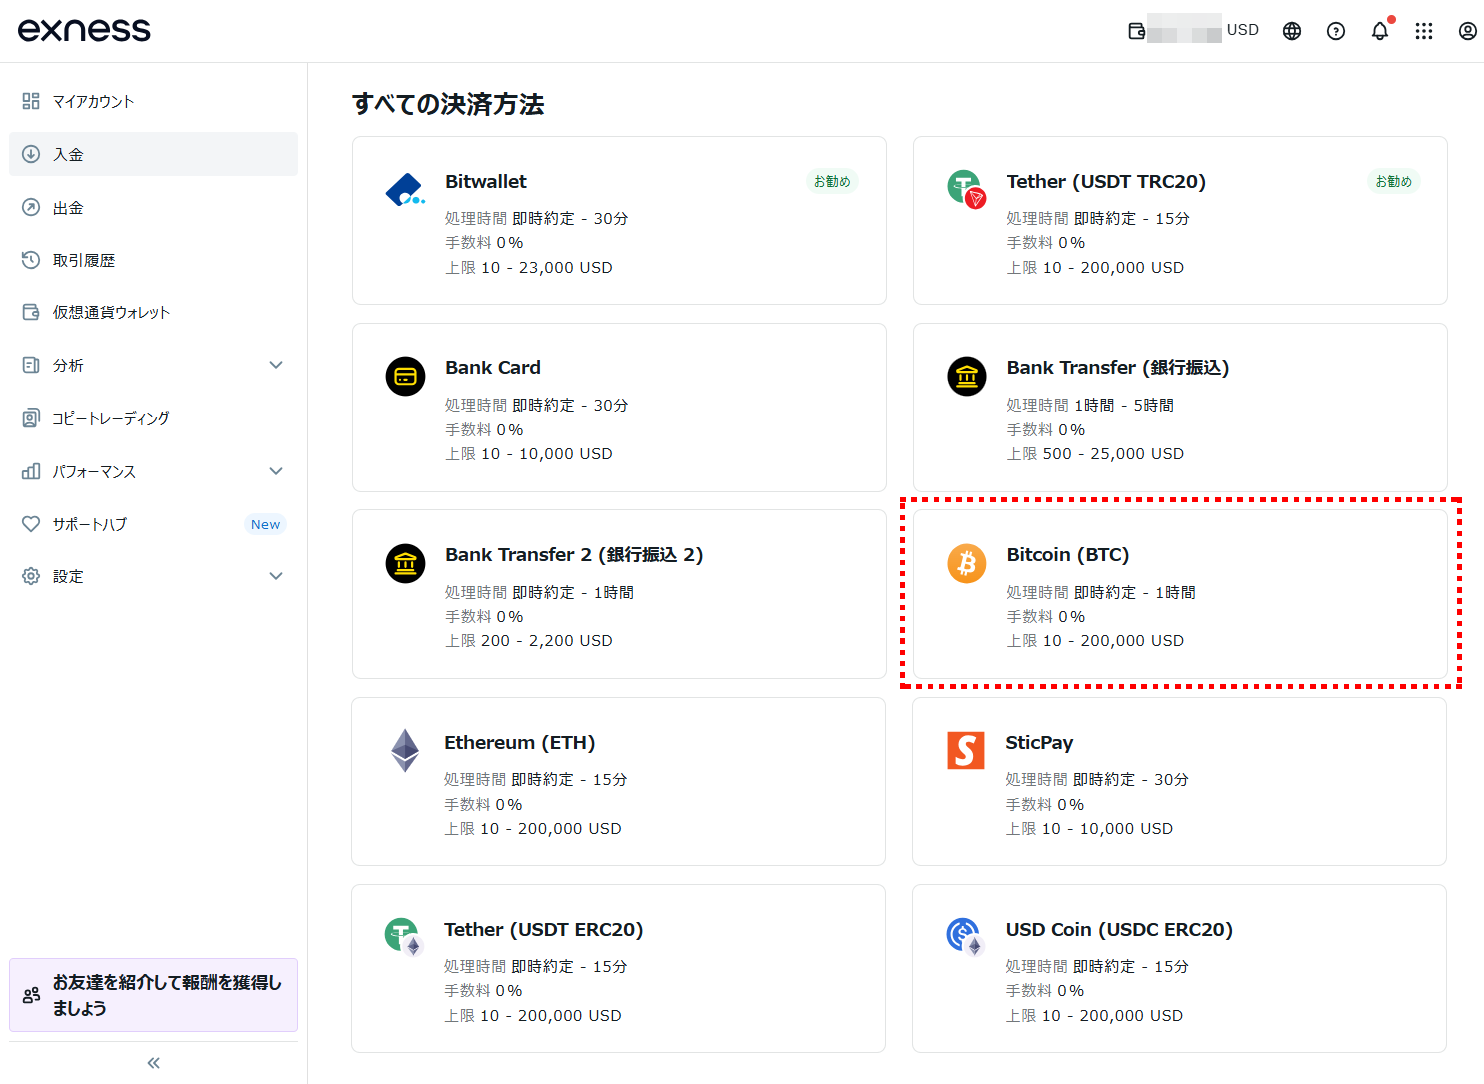Expand the 設定 submenu chevron
Screen dimensions: 1484x1084
tap(276, 576)
